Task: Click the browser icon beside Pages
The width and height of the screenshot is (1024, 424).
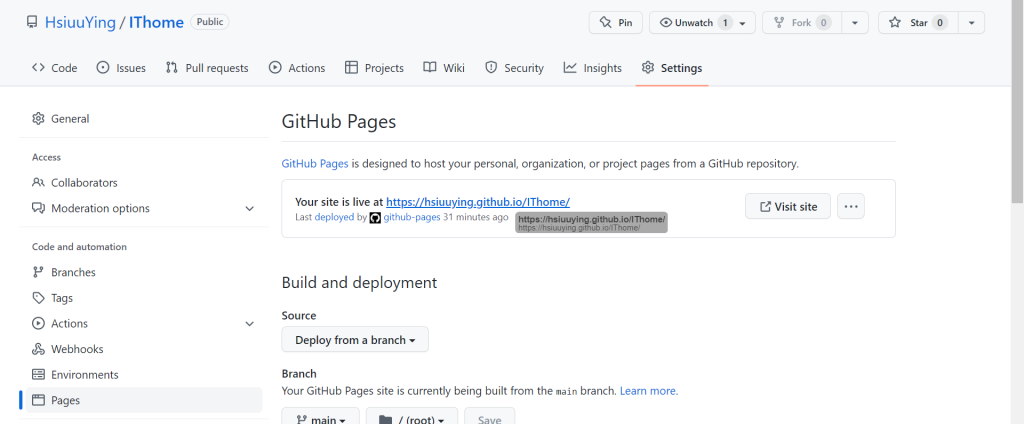Action: click(x=38, y=400)
